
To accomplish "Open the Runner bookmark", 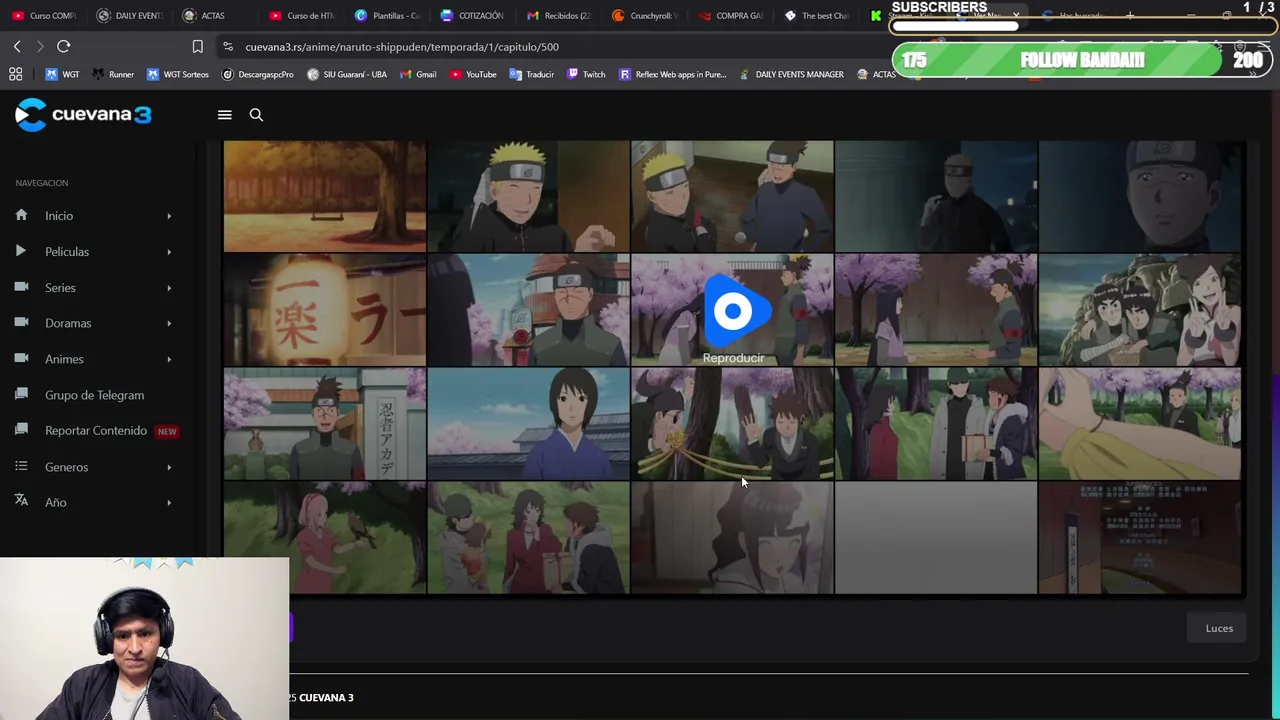I will (113, 74).
